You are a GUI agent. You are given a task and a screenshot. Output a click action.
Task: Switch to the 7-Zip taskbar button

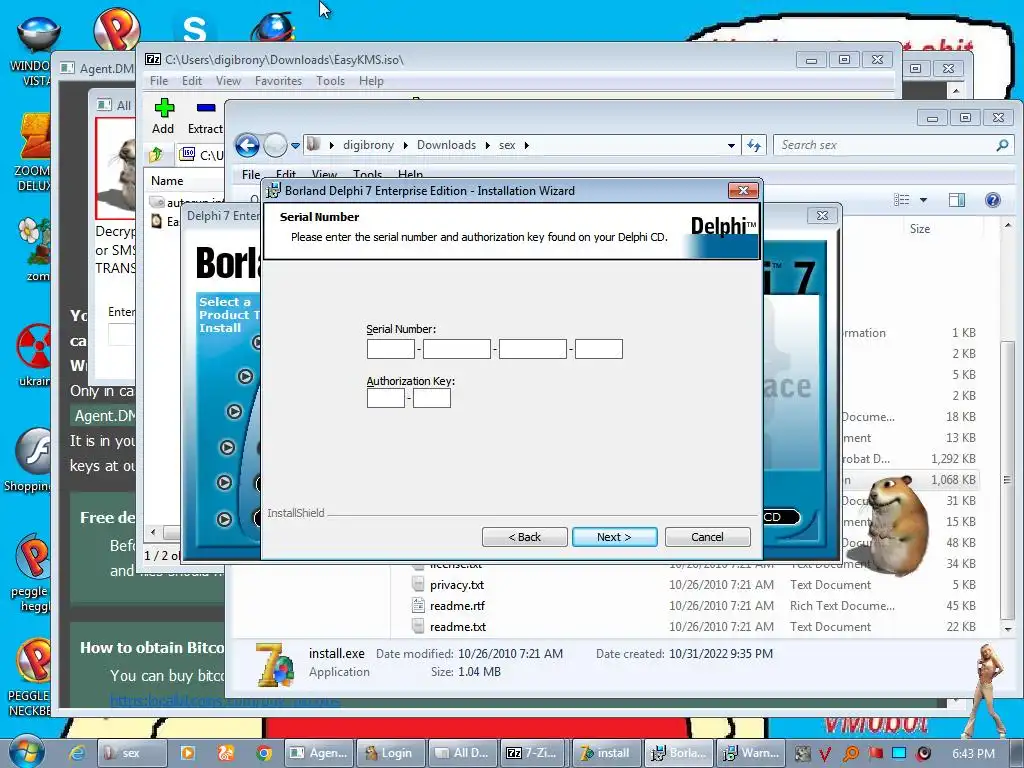[x=534, y=753]
